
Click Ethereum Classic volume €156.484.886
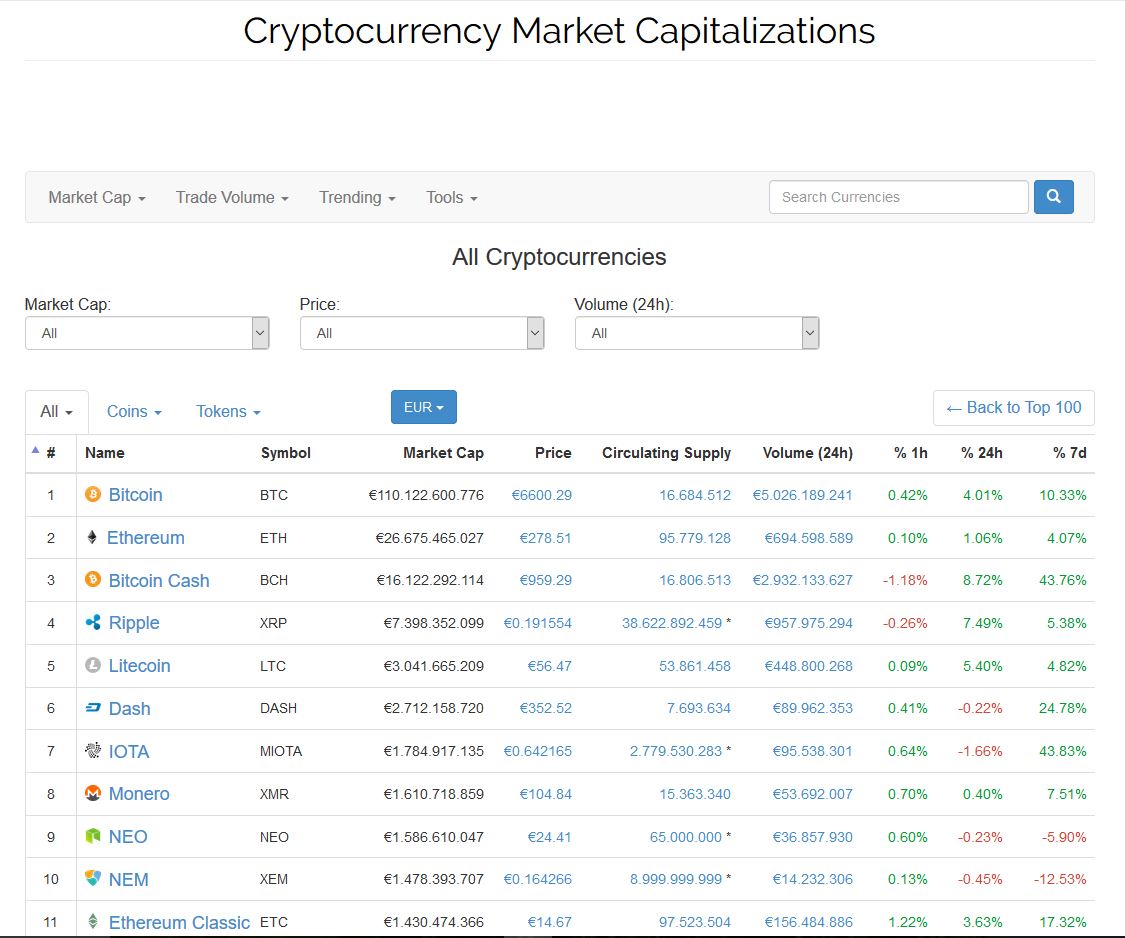point(809,922)
